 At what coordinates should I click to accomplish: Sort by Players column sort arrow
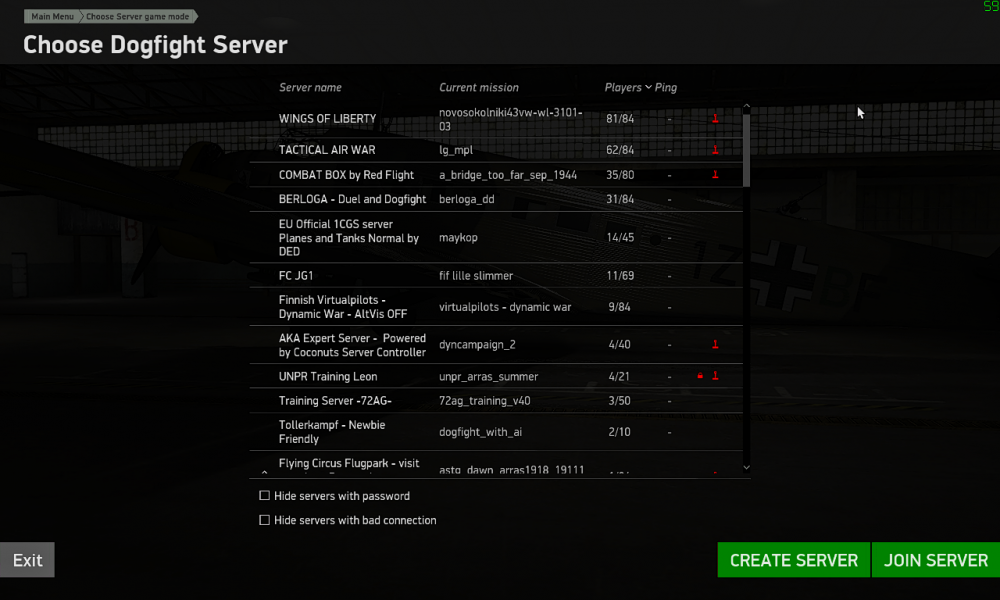648,87
